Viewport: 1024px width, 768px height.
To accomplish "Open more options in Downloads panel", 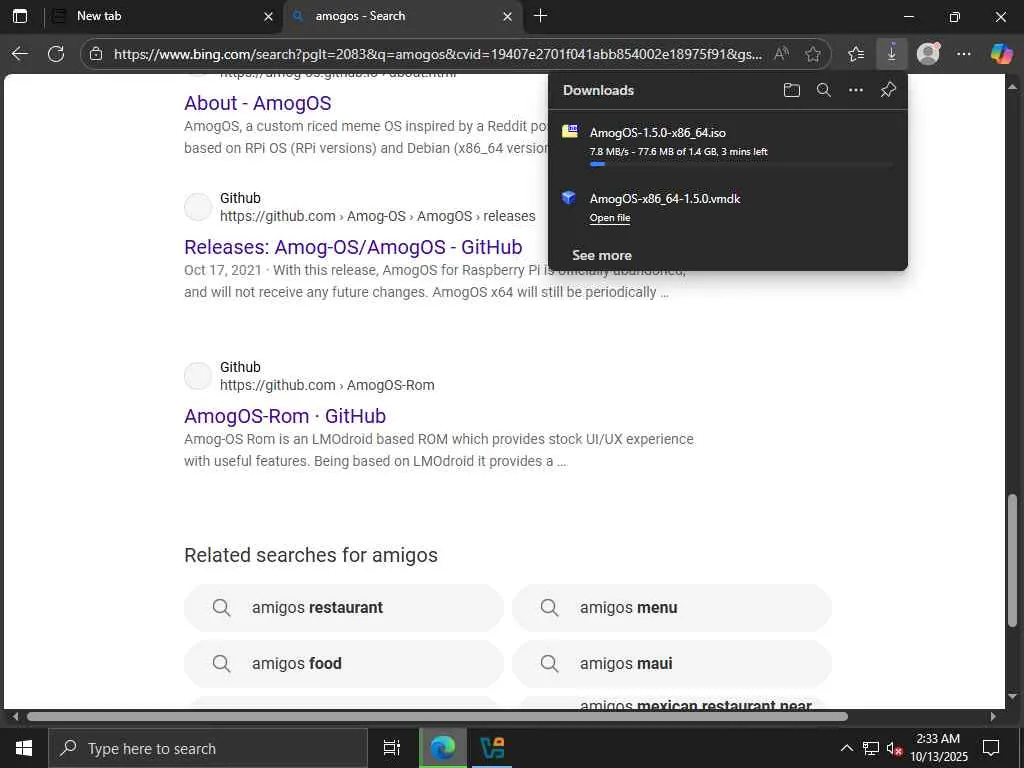I will (x=856, y=90).
